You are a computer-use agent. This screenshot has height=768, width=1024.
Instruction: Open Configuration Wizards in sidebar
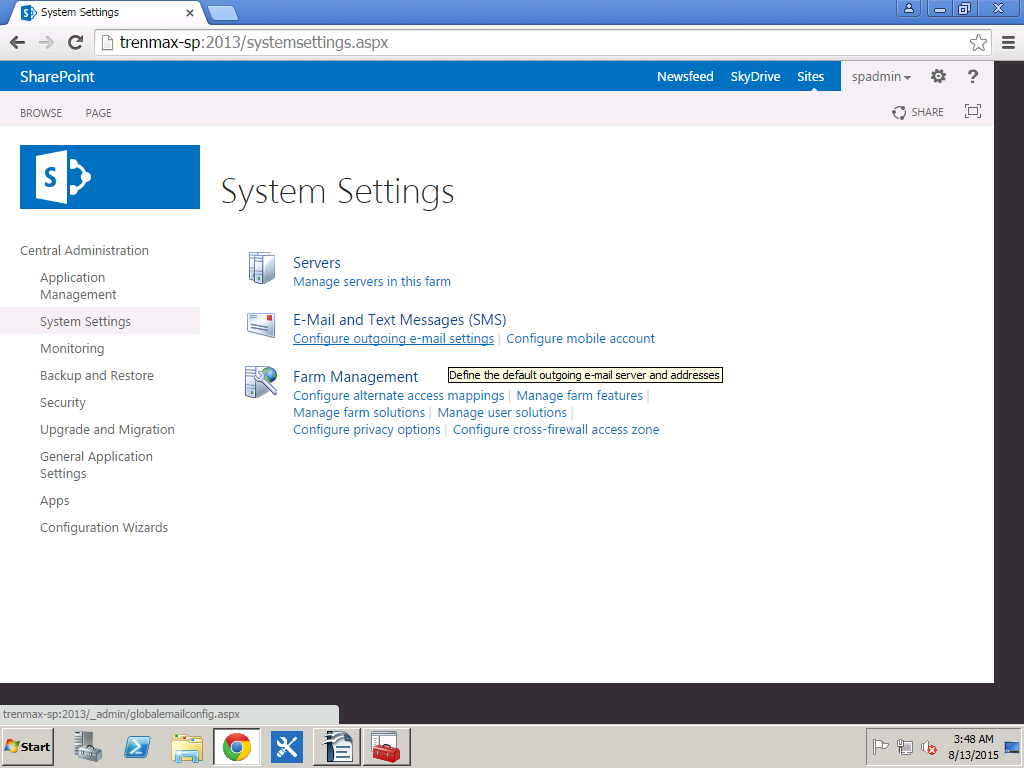[104, 527]
